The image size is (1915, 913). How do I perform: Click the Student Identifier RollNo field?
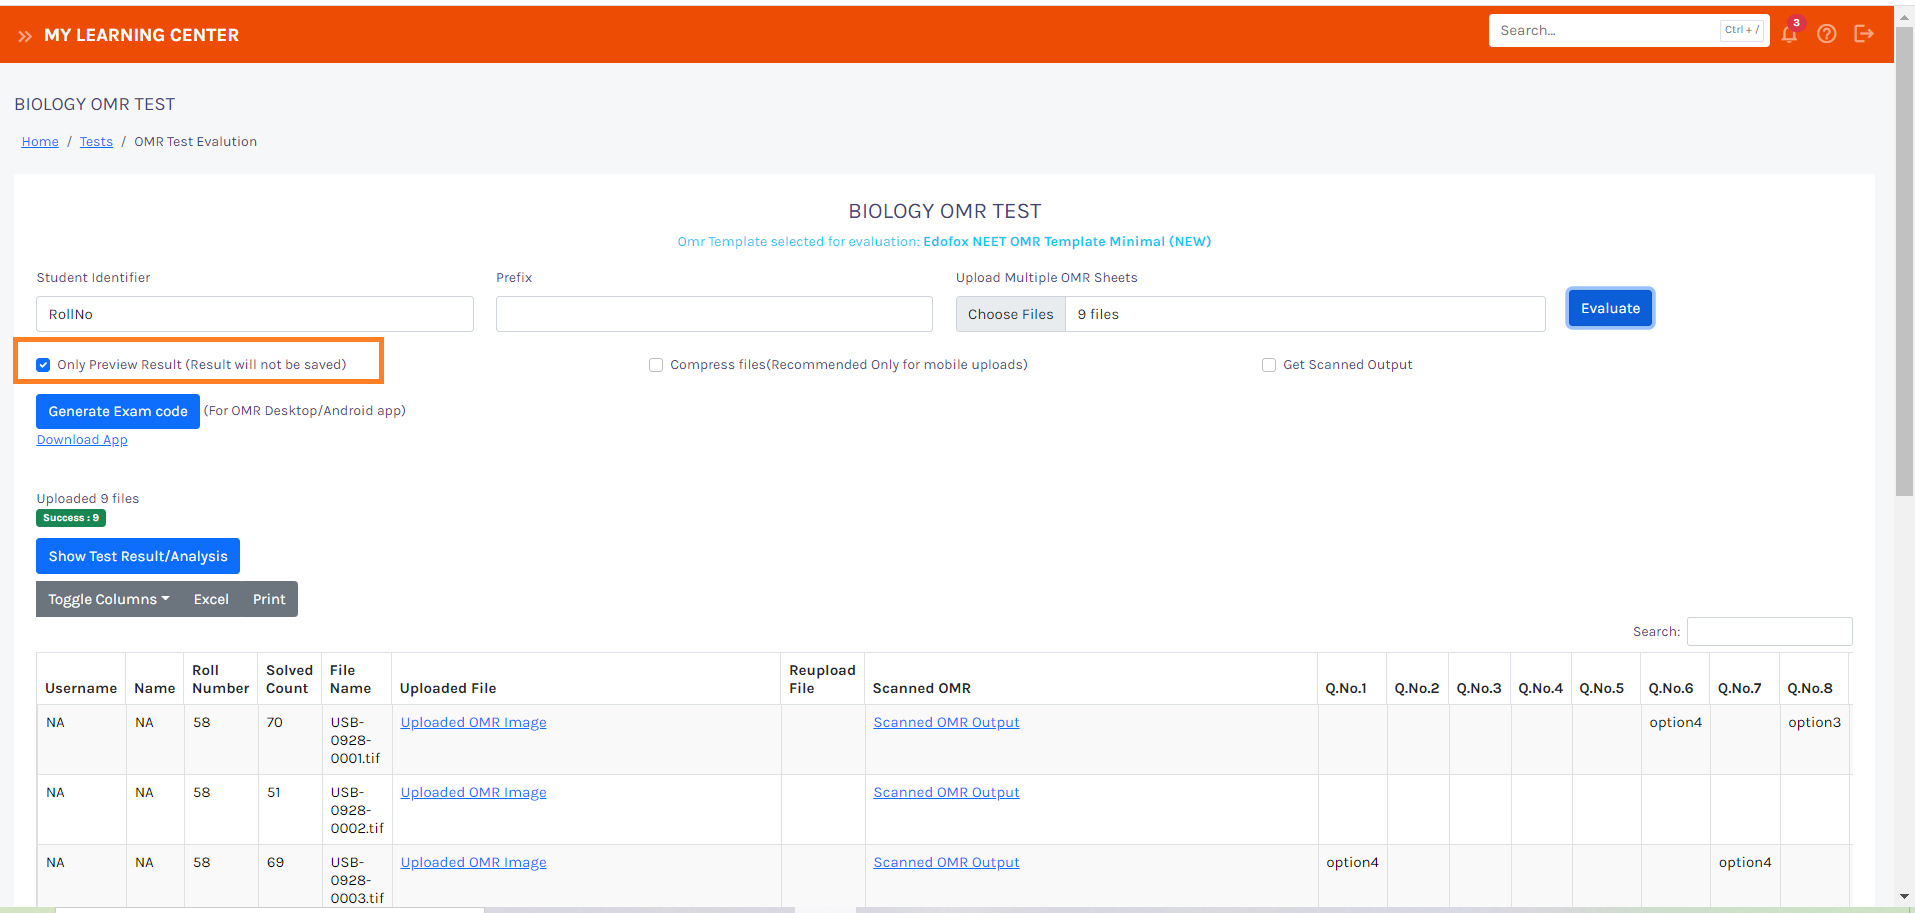click(x=254, y=314)
